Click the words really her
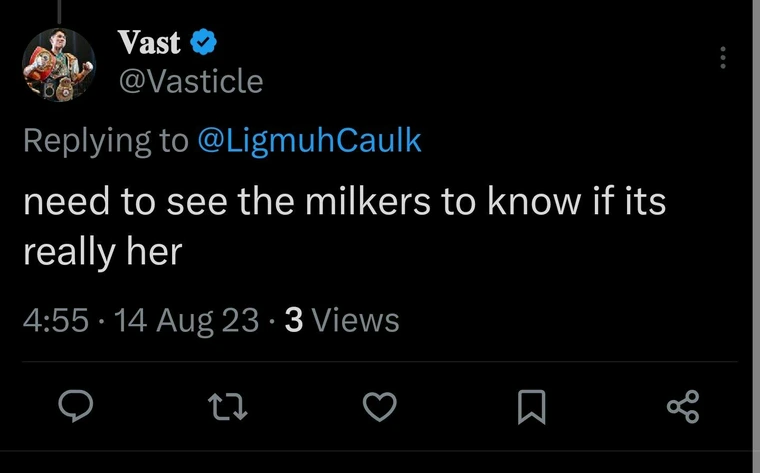760x473 pixels. [102, 252]
